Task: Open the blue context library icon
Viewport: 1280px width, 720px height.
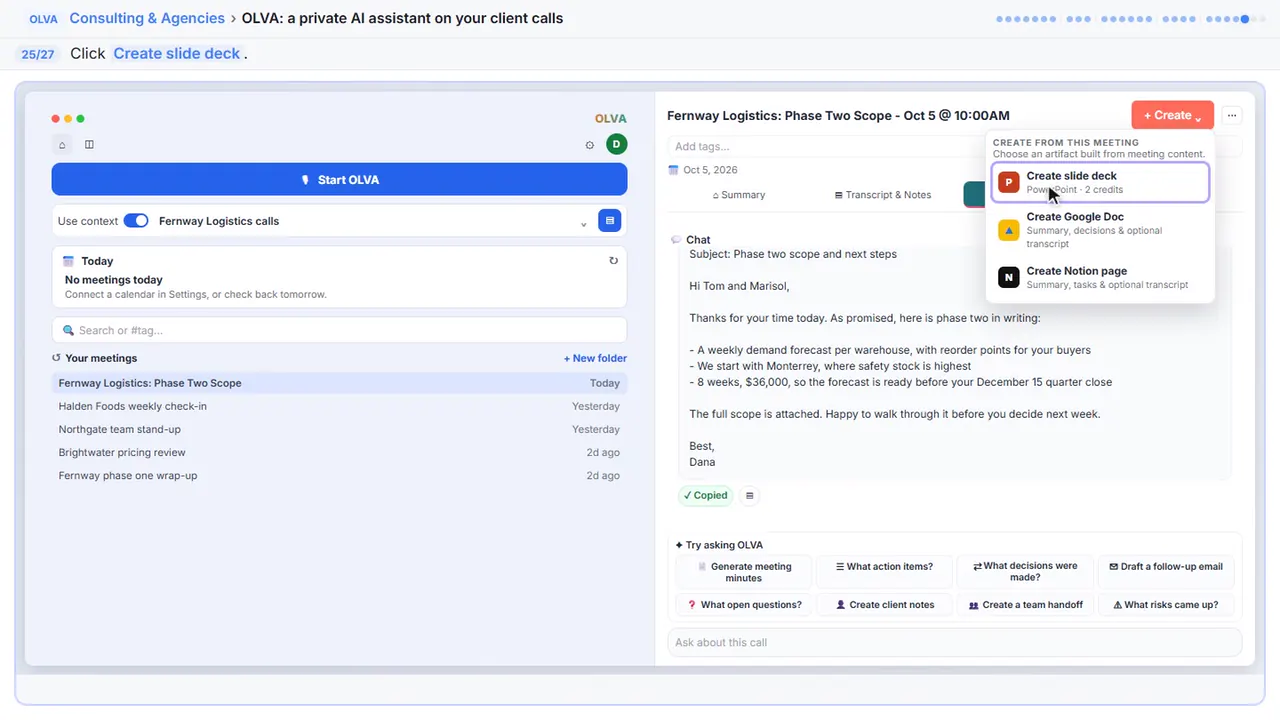Action: pyautogui.click(x=609, y=221)
